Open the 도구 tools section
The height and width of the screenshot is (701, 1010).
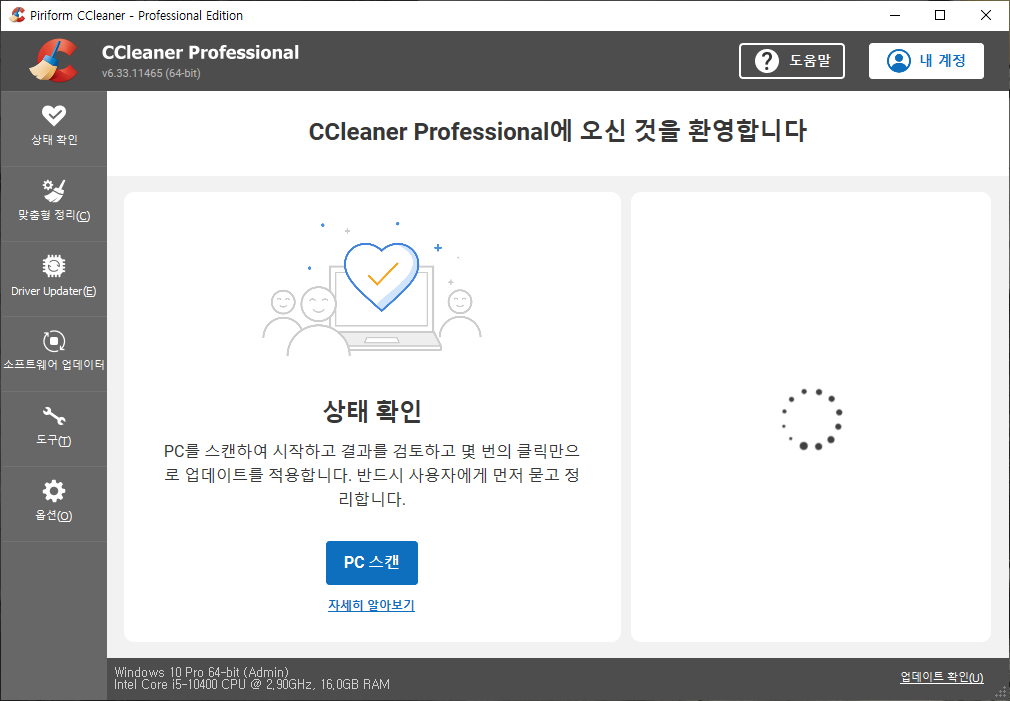tap(53, 429)
